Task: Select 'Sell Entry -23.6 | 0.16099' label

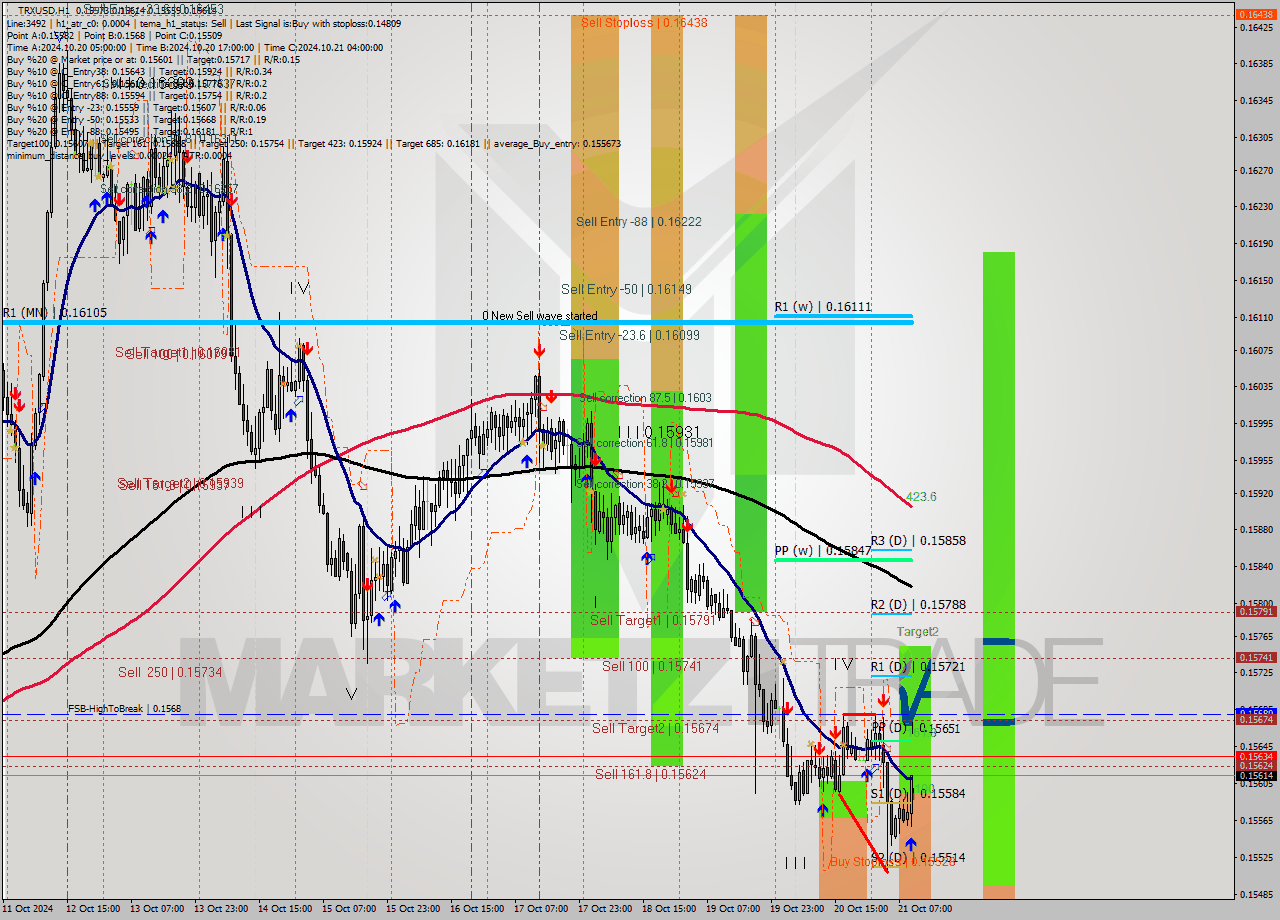Action: pyautogui.click(x=630, y=335)
